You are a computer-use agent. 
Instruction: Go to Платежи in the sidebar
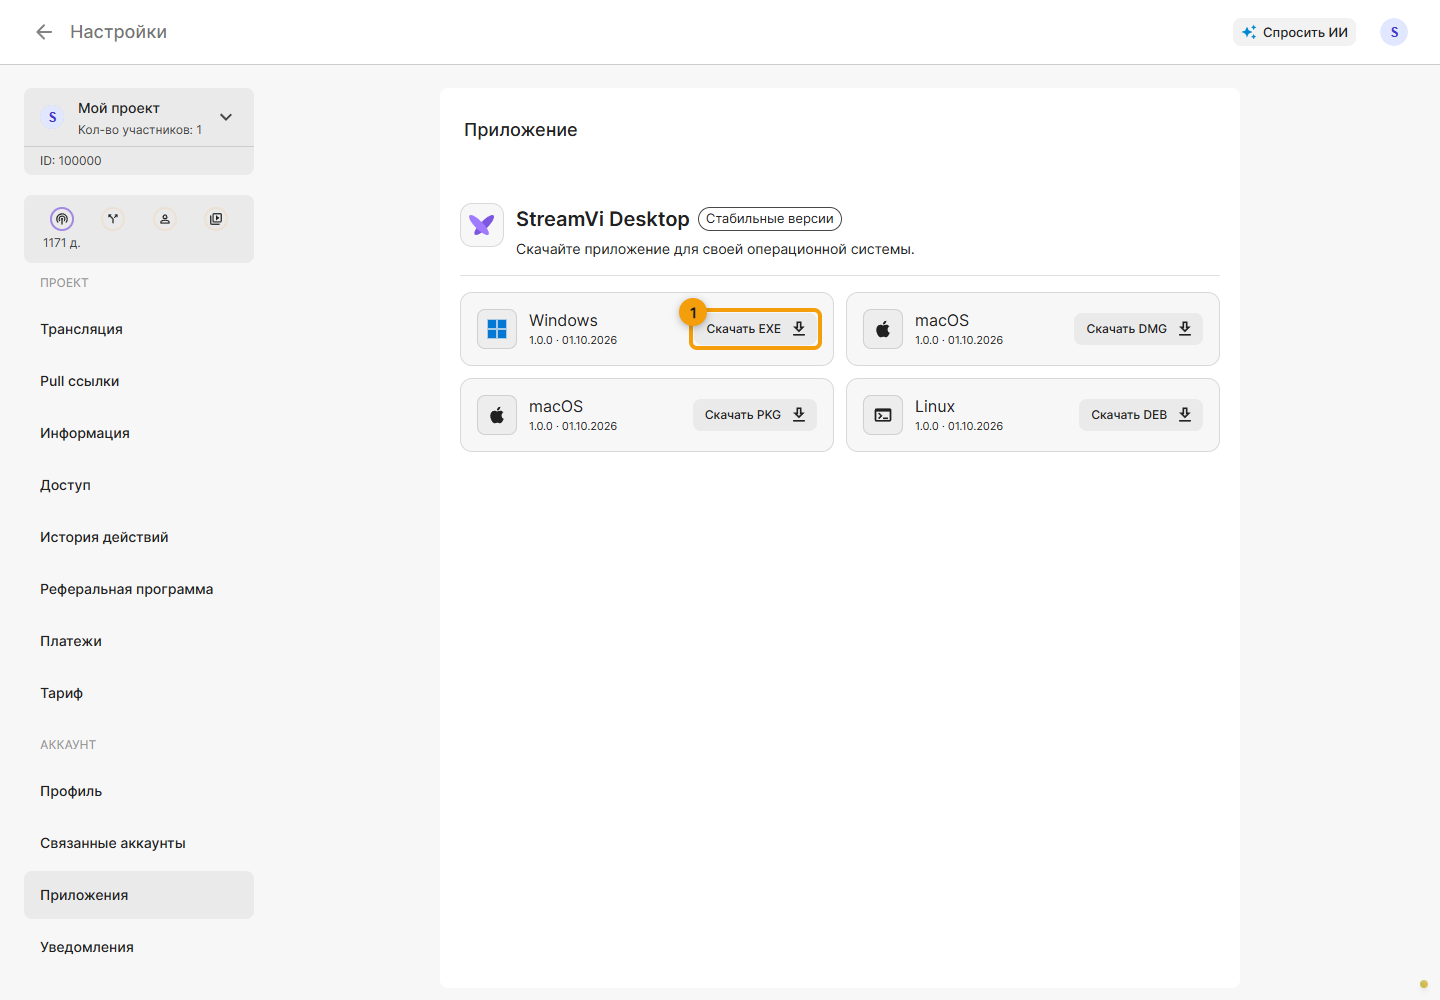139,641
